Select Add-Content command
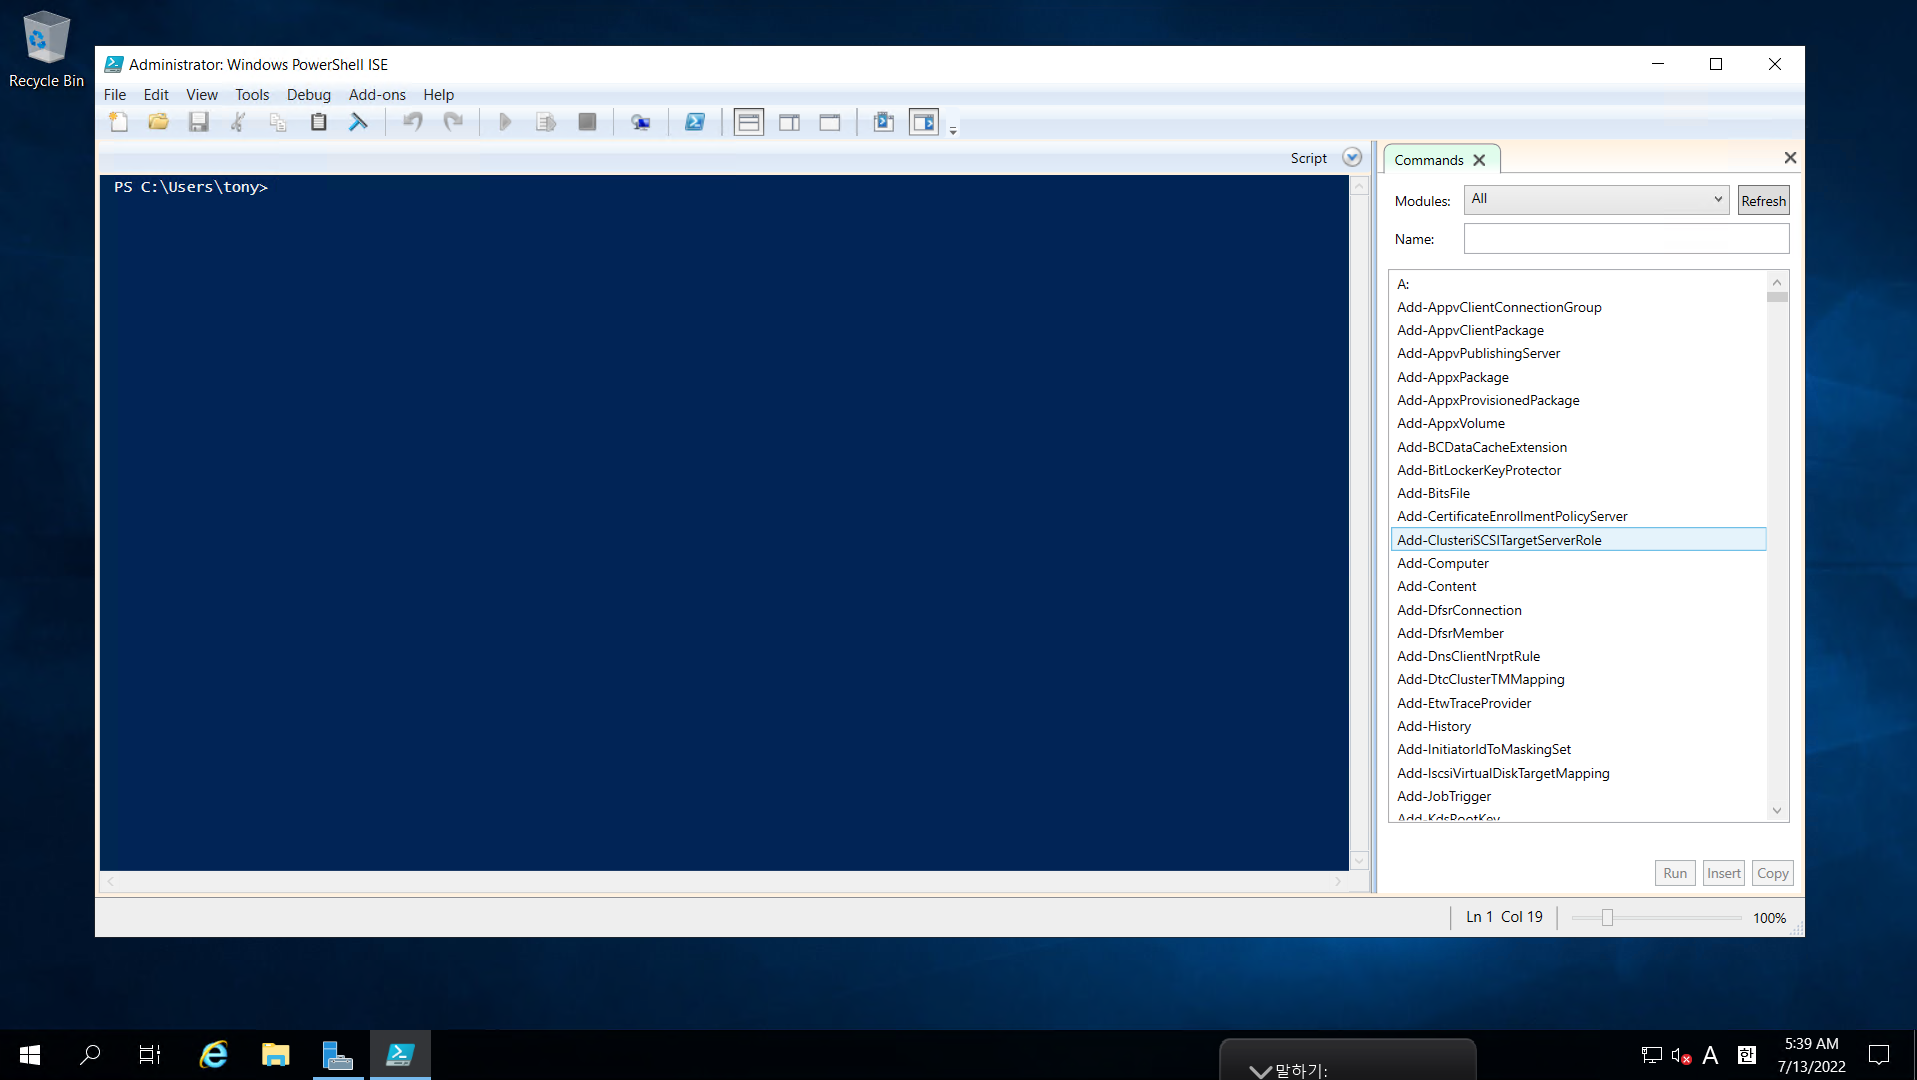The image size is (1917, 1080). [x=1578, y=586]
